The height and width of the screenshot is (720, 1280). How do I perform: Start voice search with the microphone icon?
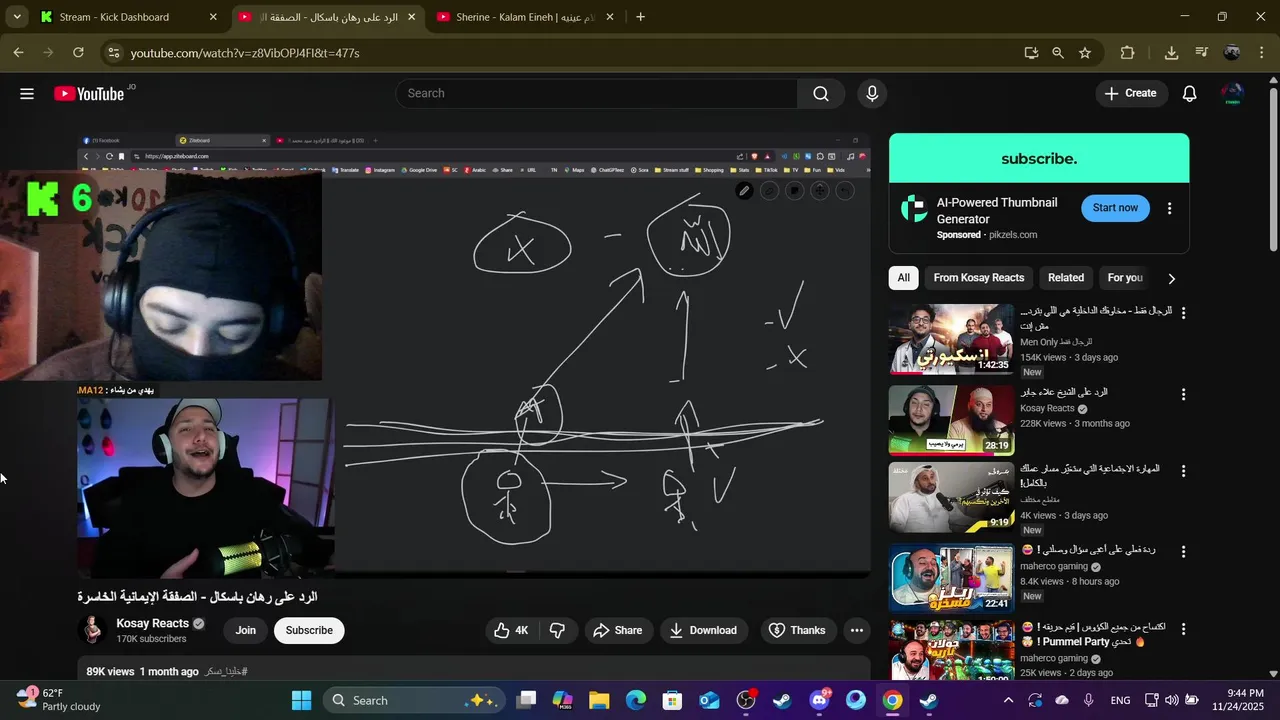(x=872, y=93)
